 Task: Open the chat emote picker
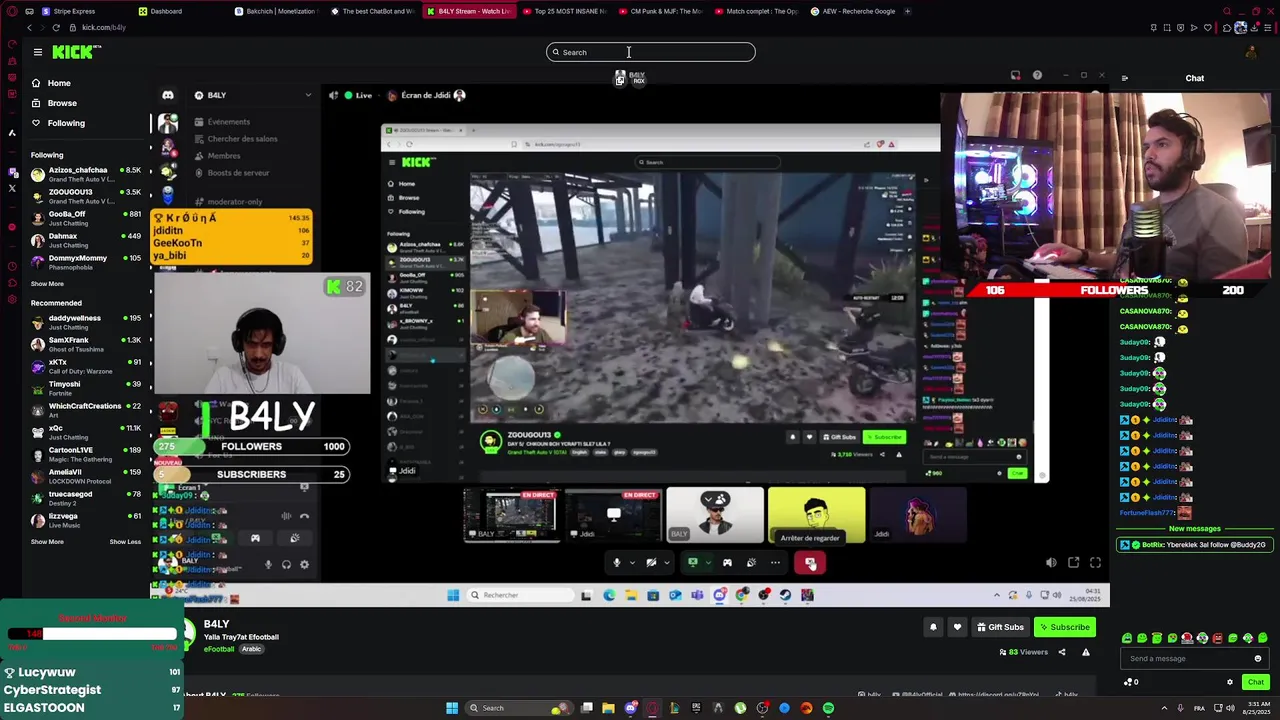point(1258,658)
